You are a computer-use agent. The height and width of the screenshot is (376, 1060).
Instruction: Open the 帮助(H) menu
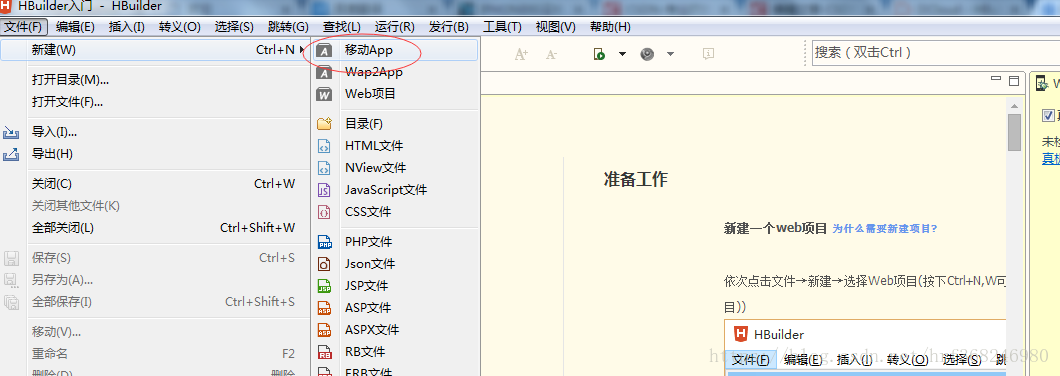(x=610, y=27)
